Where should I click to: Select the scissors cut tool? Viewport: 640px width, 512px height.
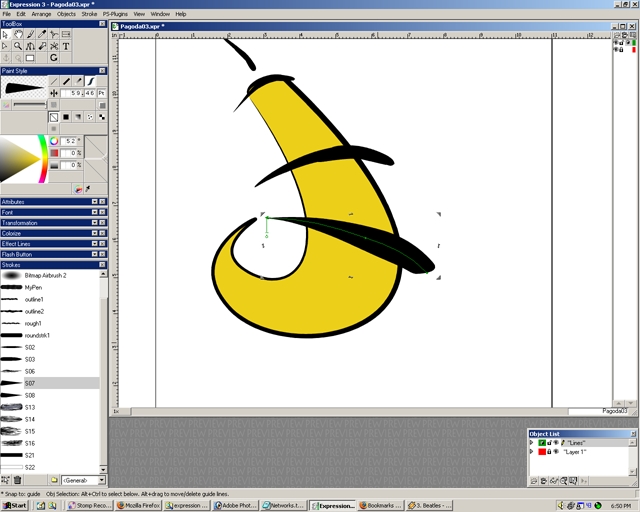54,46
